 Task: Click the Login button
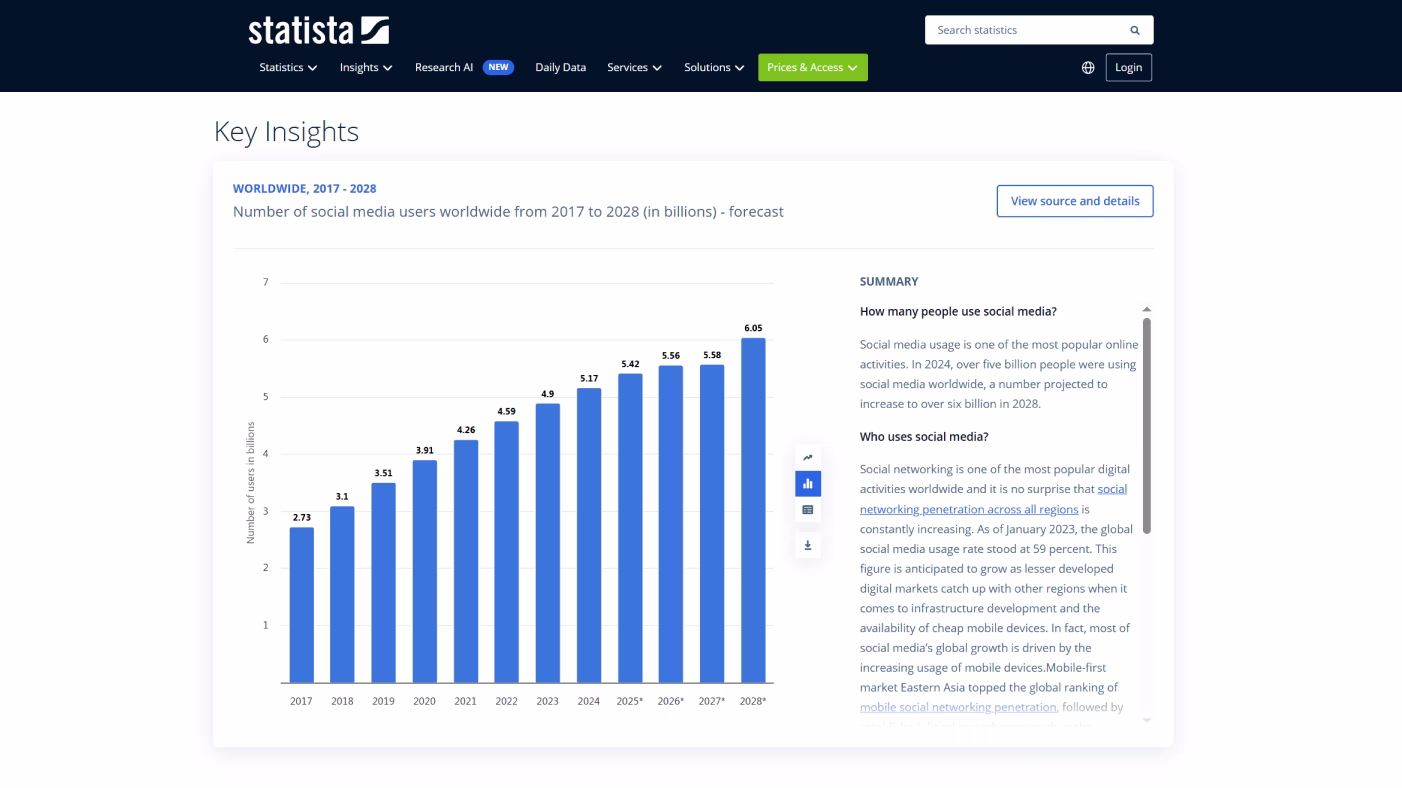[x=1128, y=67]
